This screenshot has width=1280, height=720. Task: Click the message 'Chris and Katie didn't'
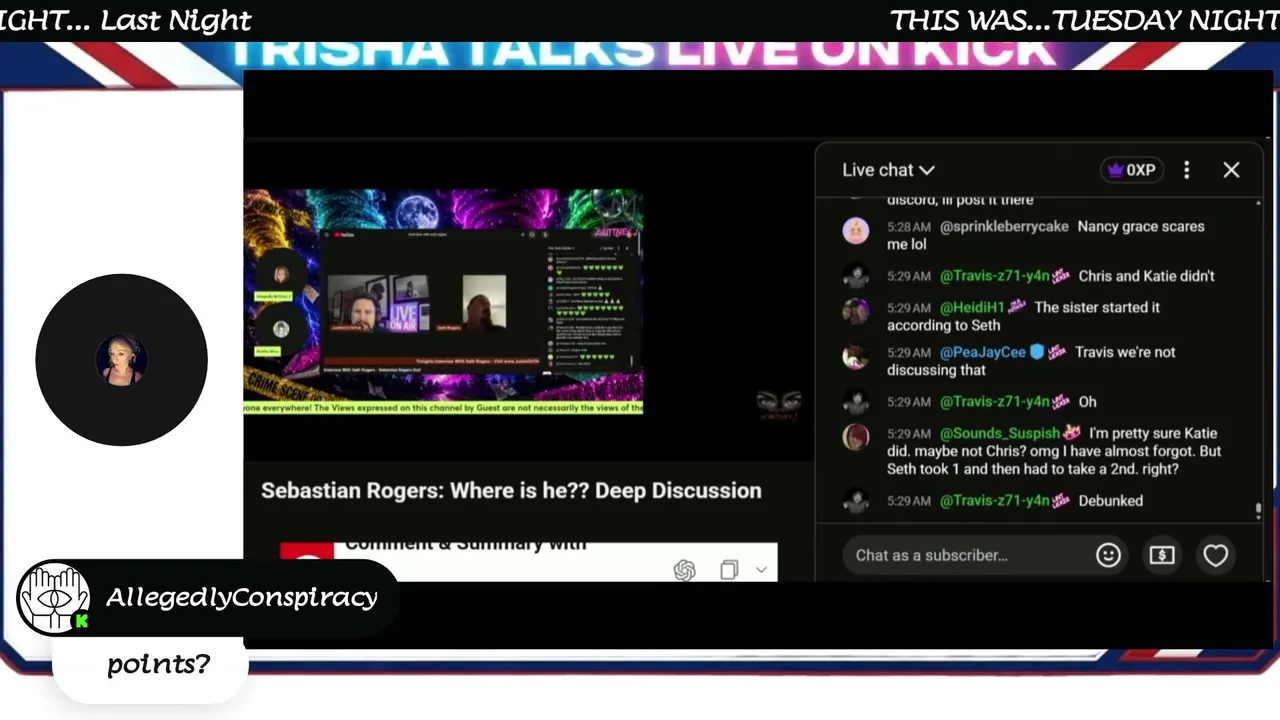(x=1147, y=276)
